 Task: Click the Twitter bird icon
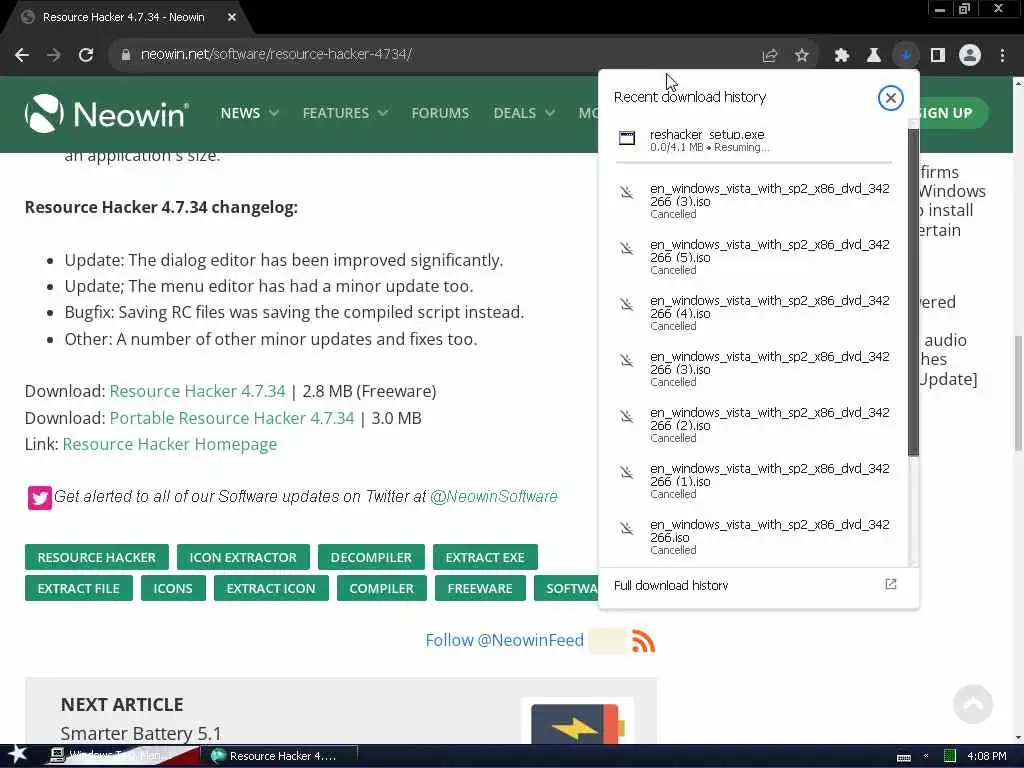click(x=39, y=498)
